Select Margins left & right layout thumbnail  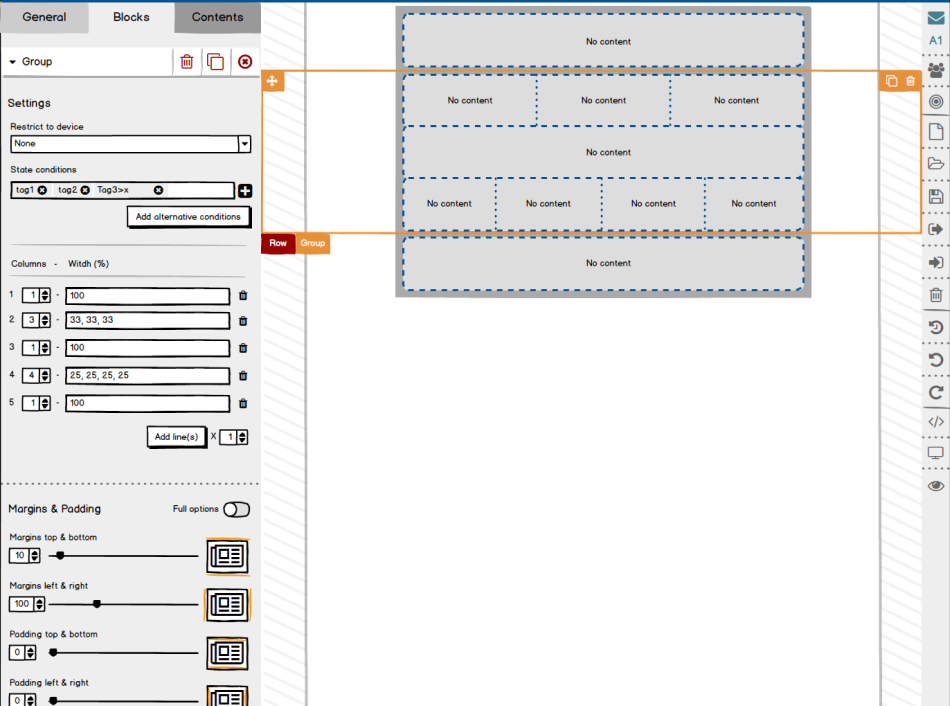coord(227,605)
